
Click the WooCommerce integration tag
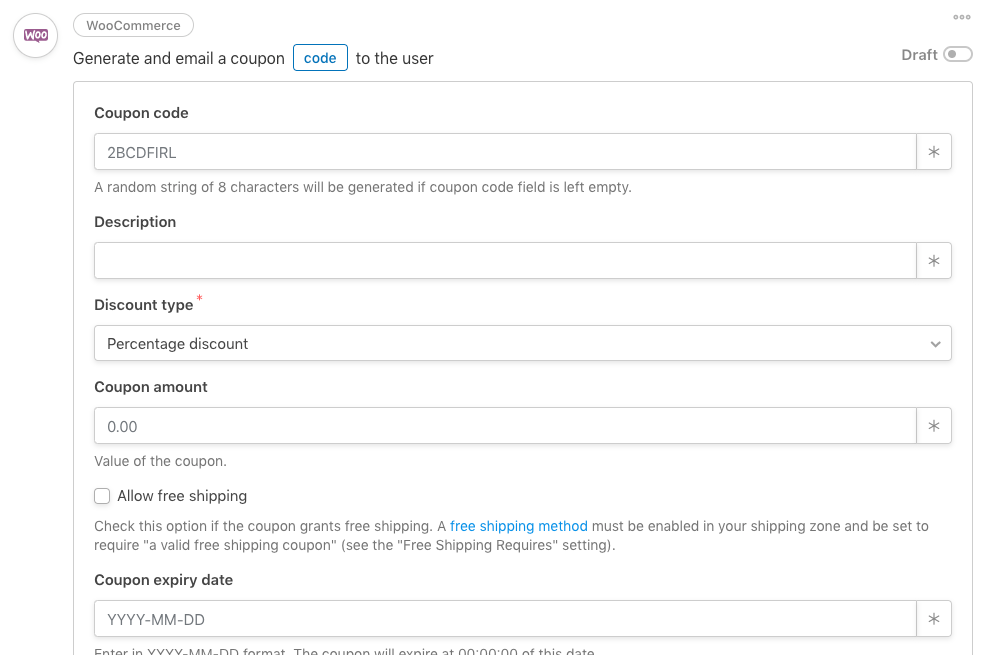tap(134, 26)
